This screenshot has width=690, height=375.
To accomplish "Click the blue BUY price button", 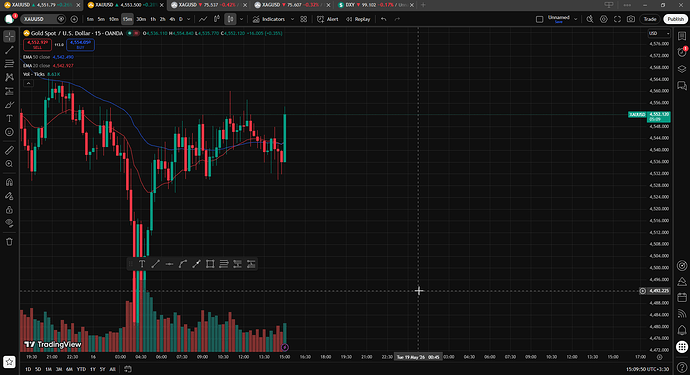I will tap(80, 44).
